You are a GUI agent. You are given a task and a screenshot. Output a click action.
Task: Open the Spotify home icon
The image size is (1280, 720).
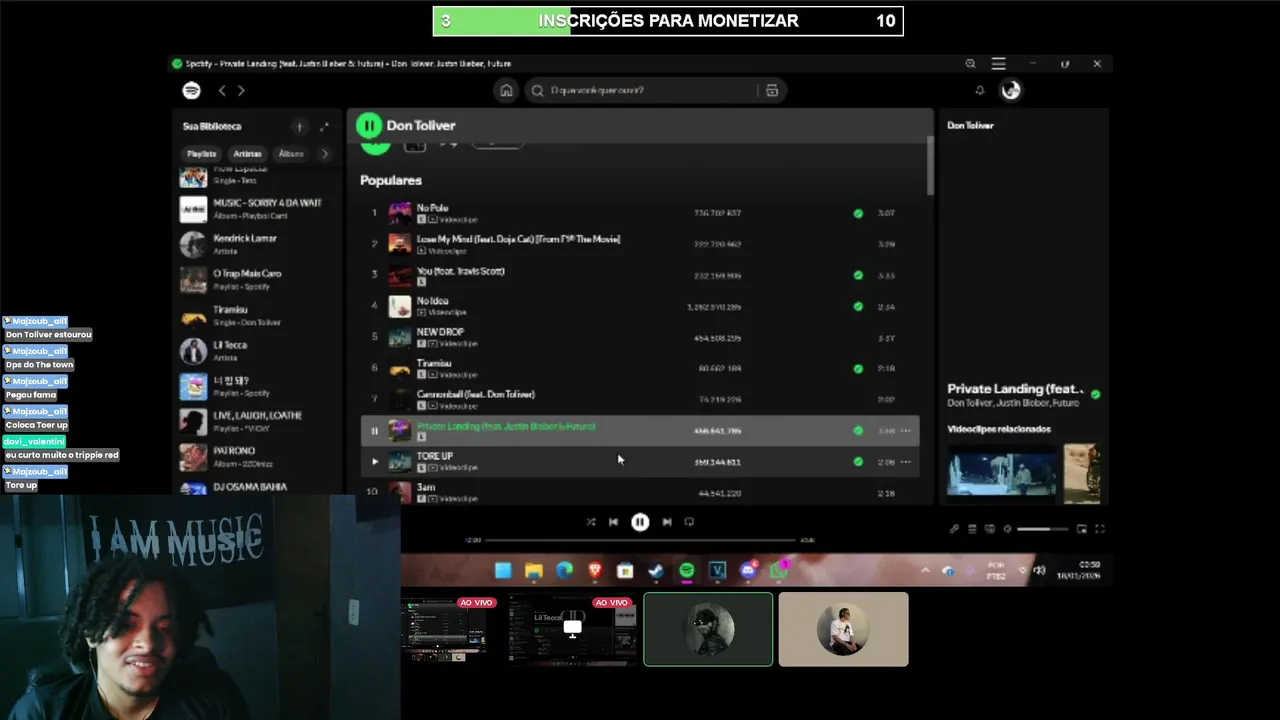[506, 90]
